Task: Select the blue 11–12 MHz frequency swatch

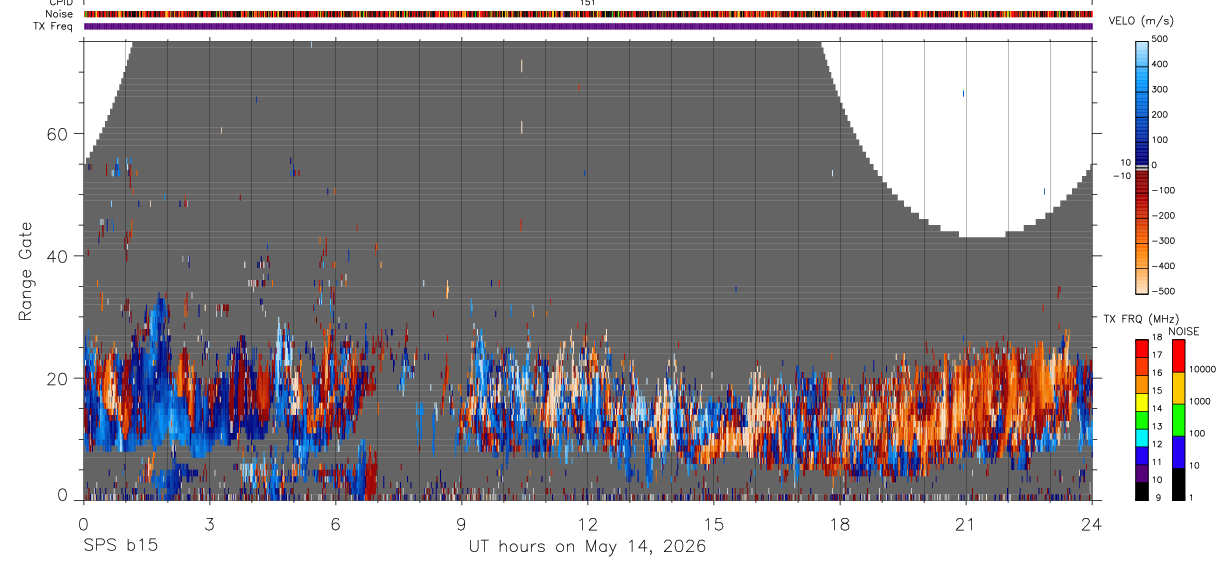Action: 1141,455
